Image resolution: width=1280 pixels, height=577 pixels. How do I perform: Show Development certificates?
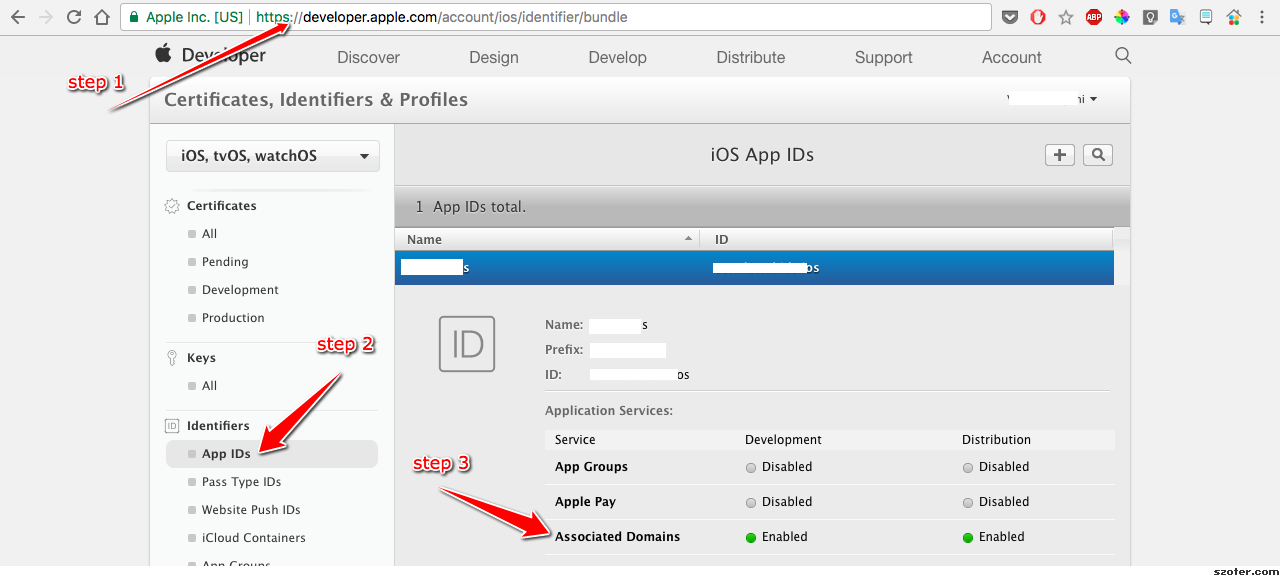(x=240, y=290)
